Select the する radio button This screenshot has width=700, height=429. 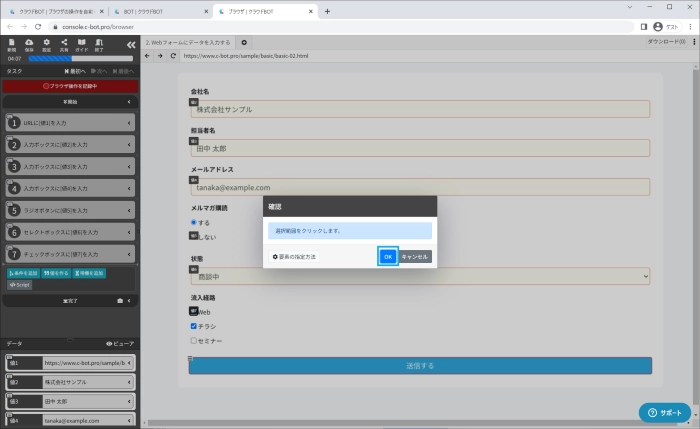(194, 222)
